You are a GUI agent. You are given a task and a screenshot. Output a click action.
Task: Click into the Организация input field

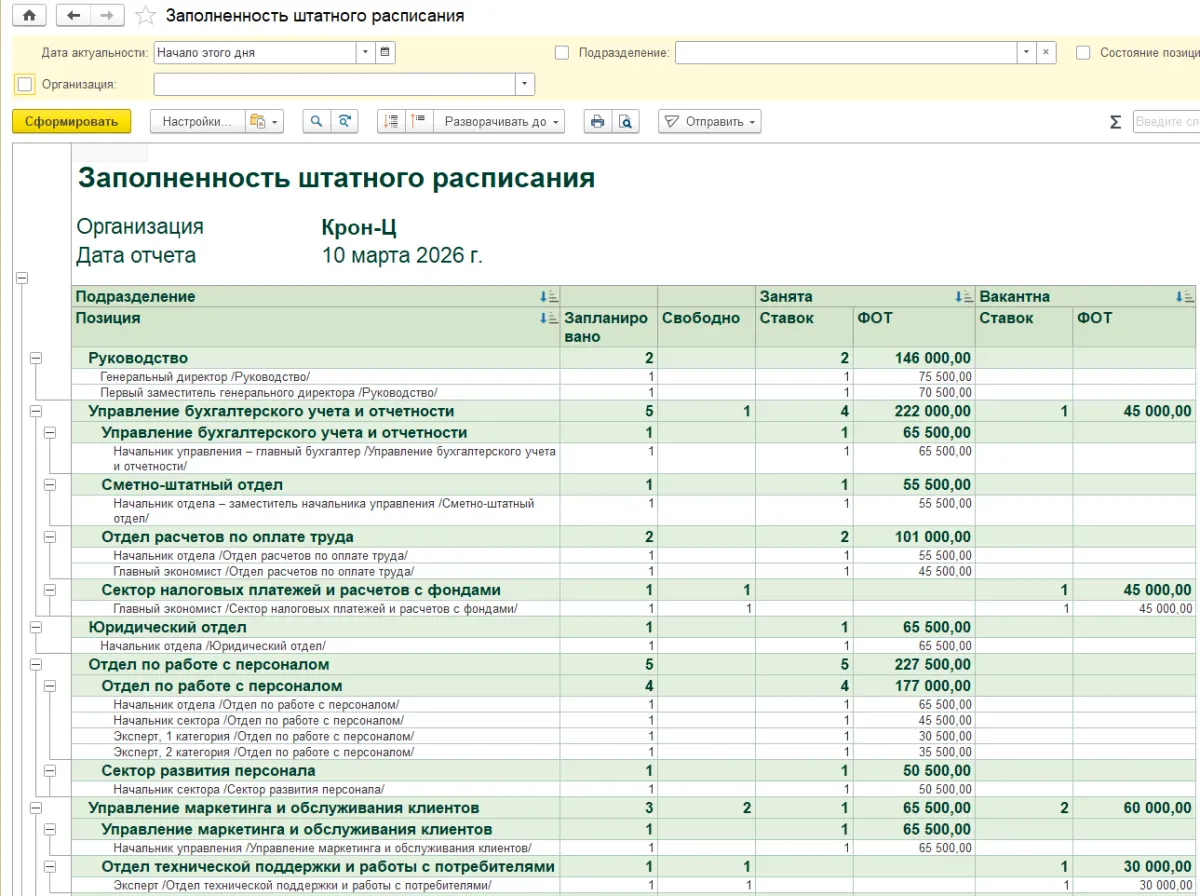[334, 84]
